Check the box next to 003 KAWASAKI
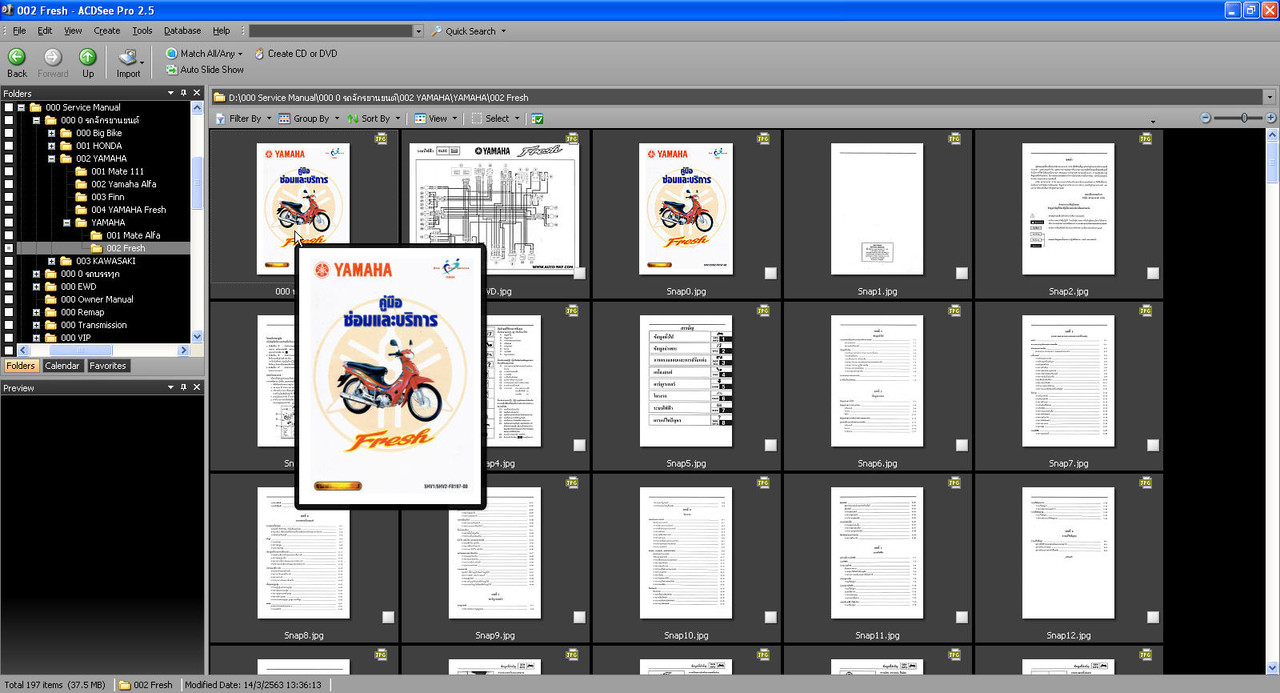 click(x=9, y=261)
